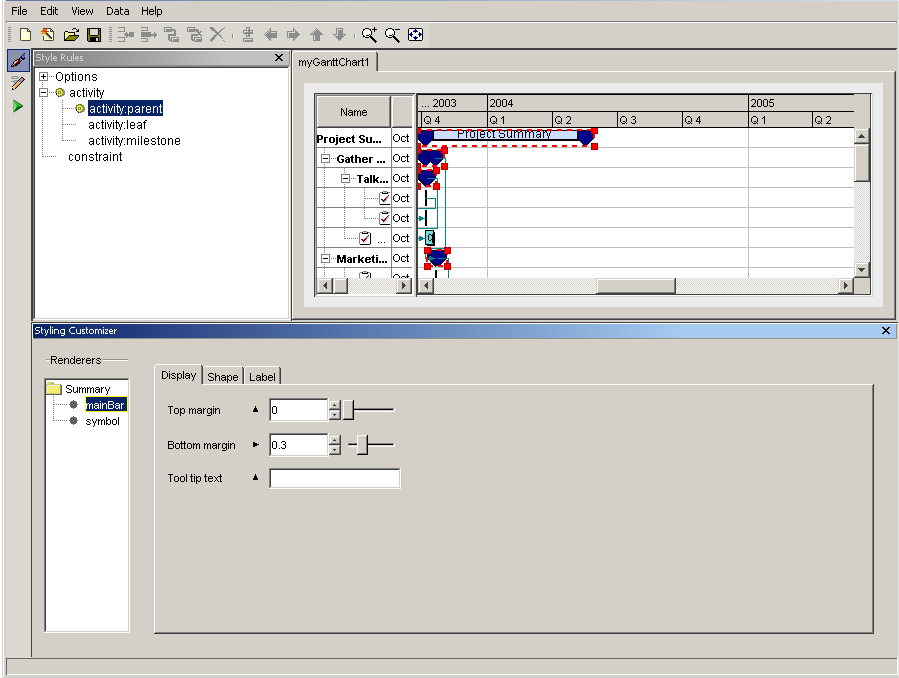Close the Style Rules panel
This screenshot has height=678, width=899.
279,58
